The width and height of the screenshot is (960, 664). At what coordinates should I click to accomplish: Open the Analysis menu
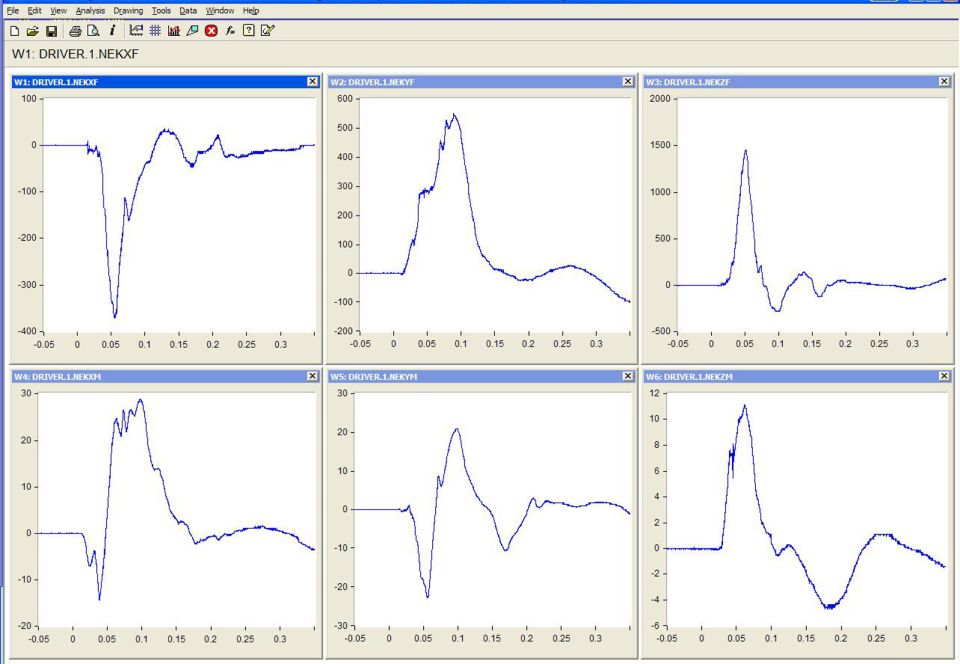tap(90, 11)
